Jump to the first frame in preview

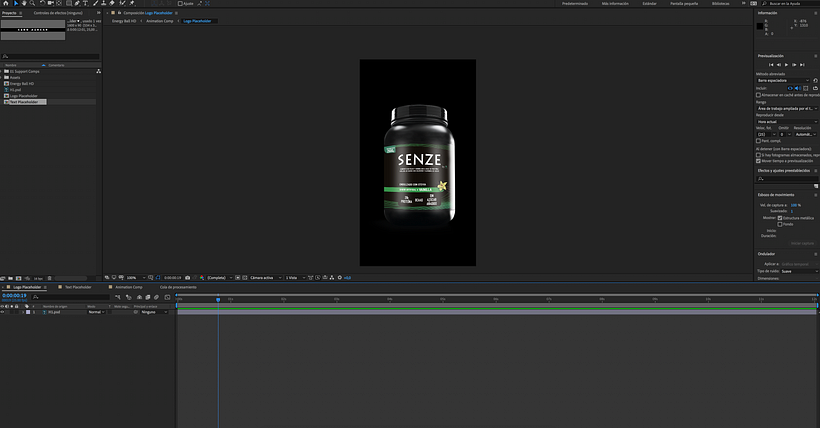[771, 65]
